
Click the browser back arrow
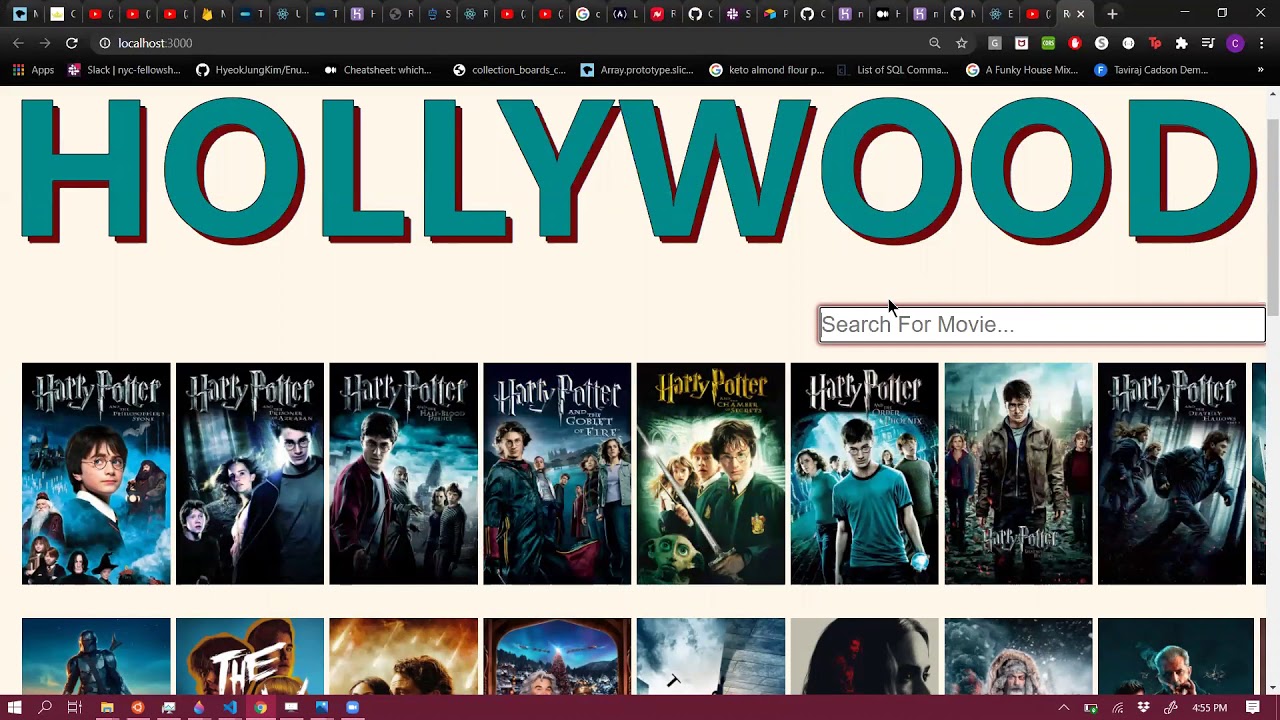click(x=18, y=43)
